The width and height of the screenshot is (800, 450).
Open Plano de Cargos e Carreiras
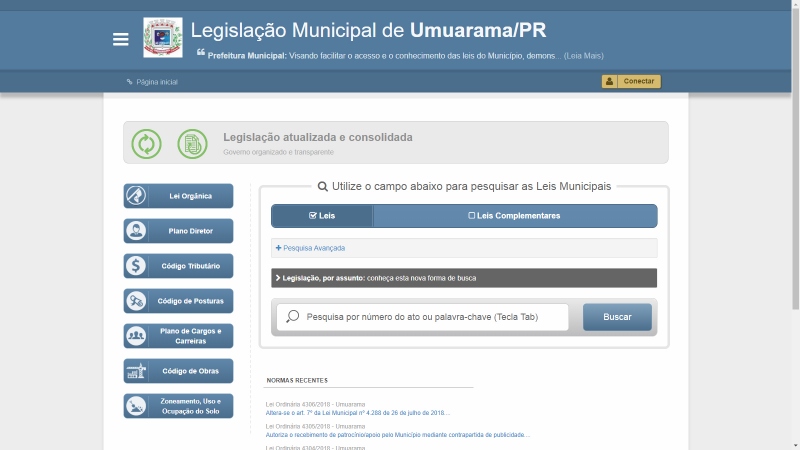[x=178, y=336]
